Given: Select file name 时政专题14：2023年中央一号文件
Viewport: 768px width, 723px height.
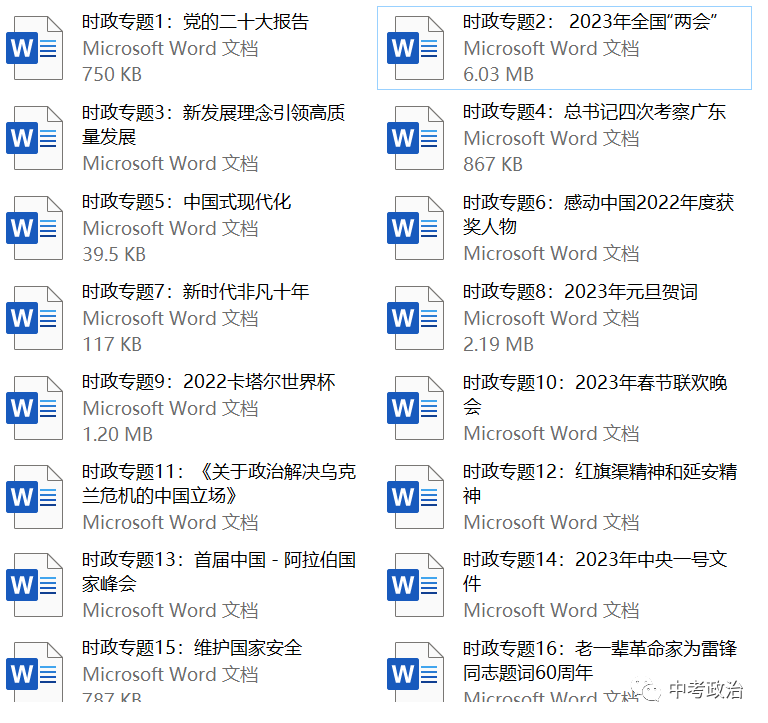Looking at the screenshot, I should point(595,572).
